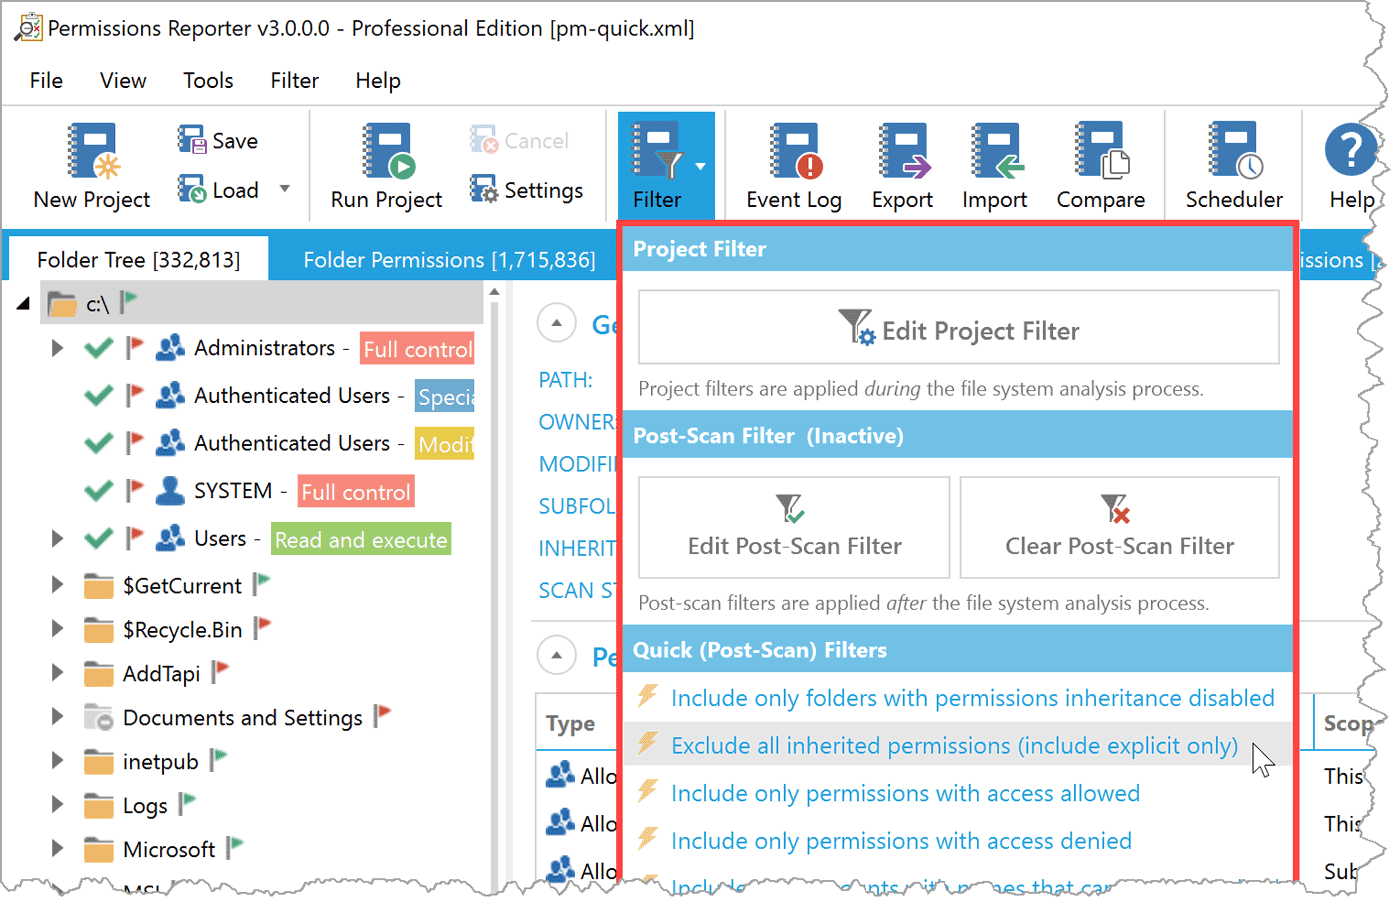
Task: Expand the Logs folder node
Action: coord(57,805)
